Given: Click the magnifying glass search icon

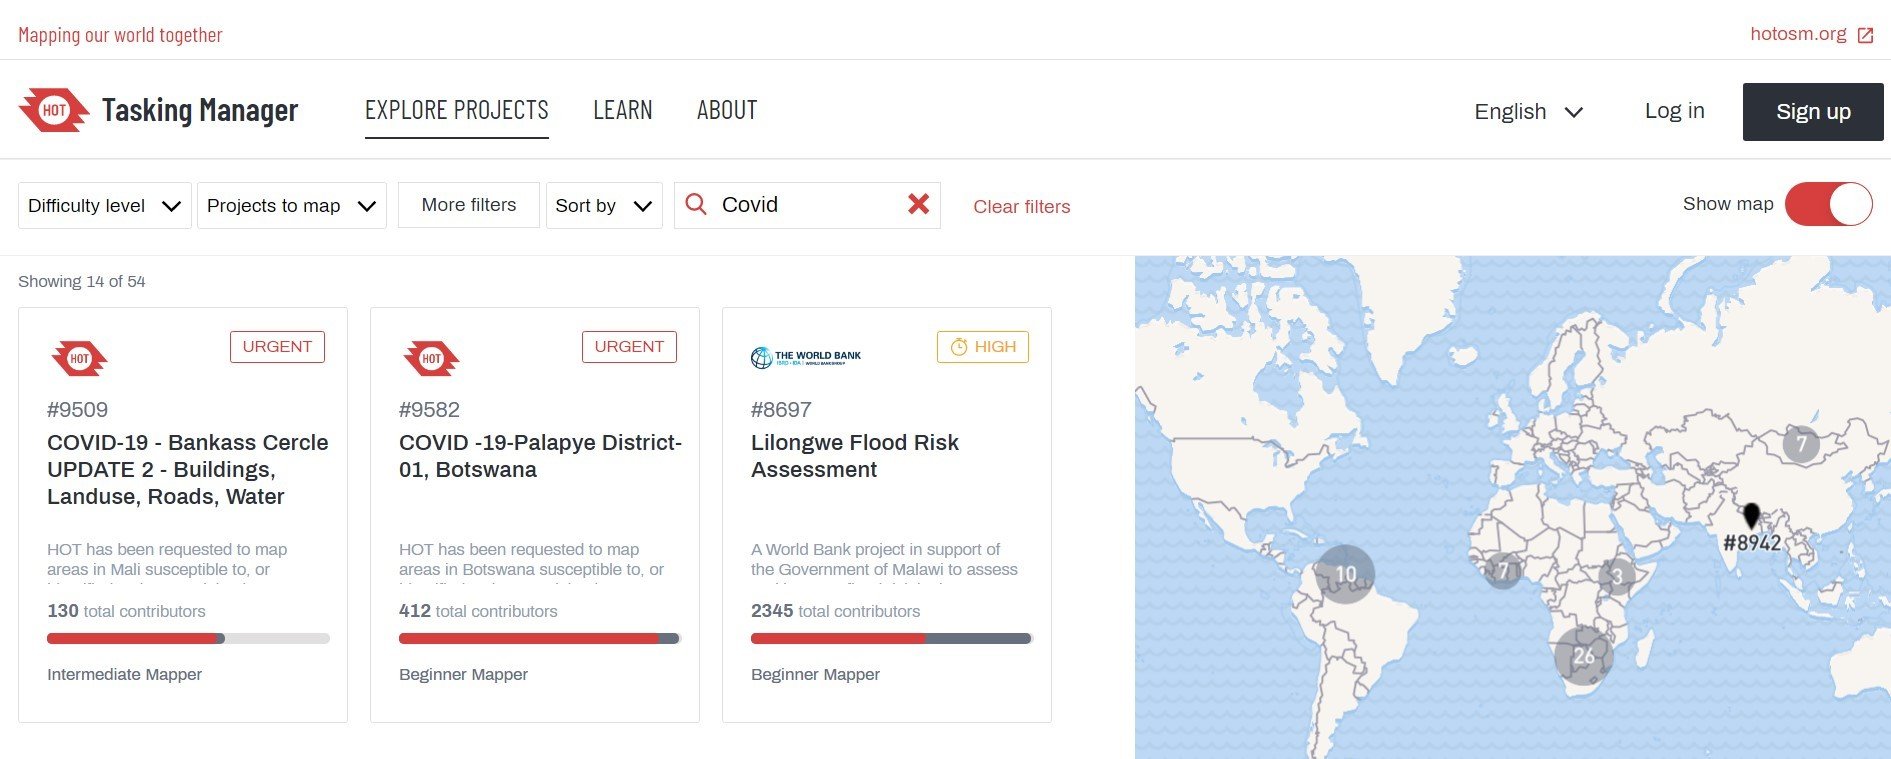Looking at the screenshot, I should 696,204.
